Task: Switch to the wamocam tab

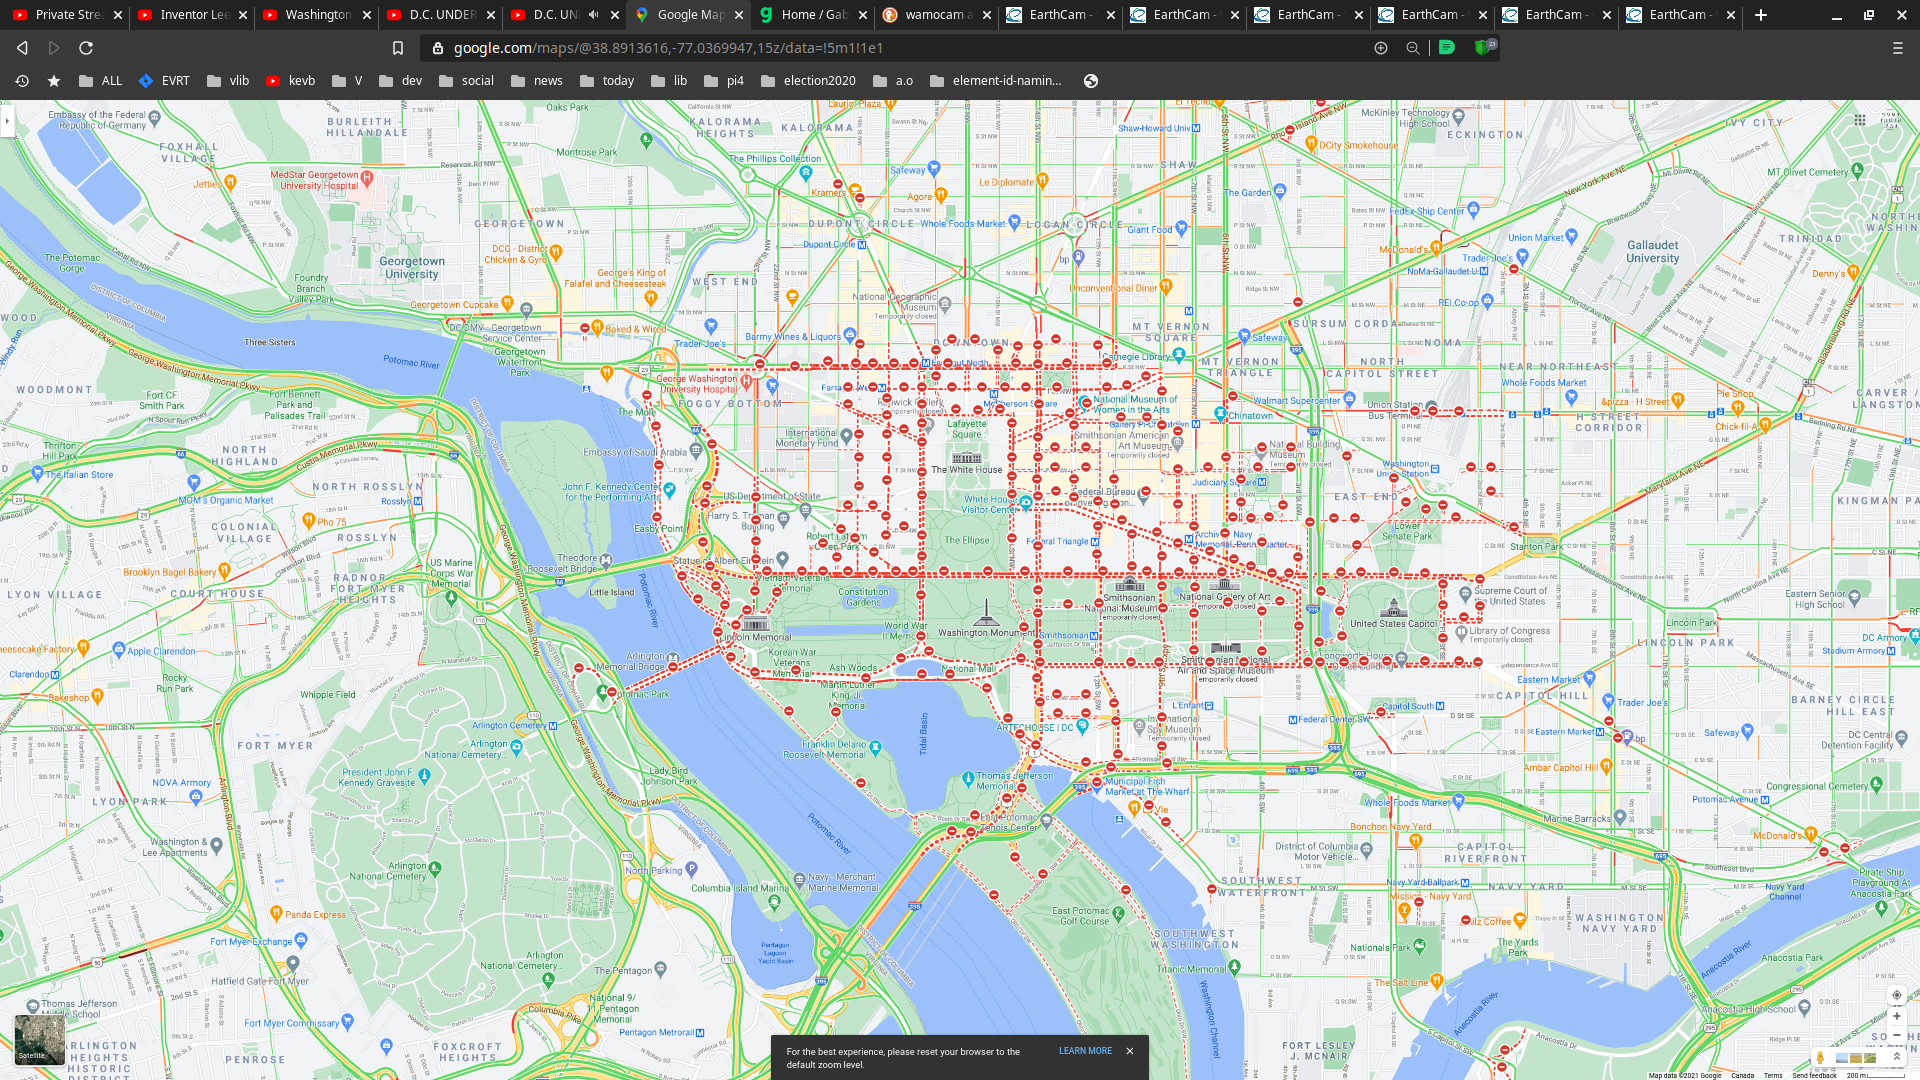Action: 934,15
